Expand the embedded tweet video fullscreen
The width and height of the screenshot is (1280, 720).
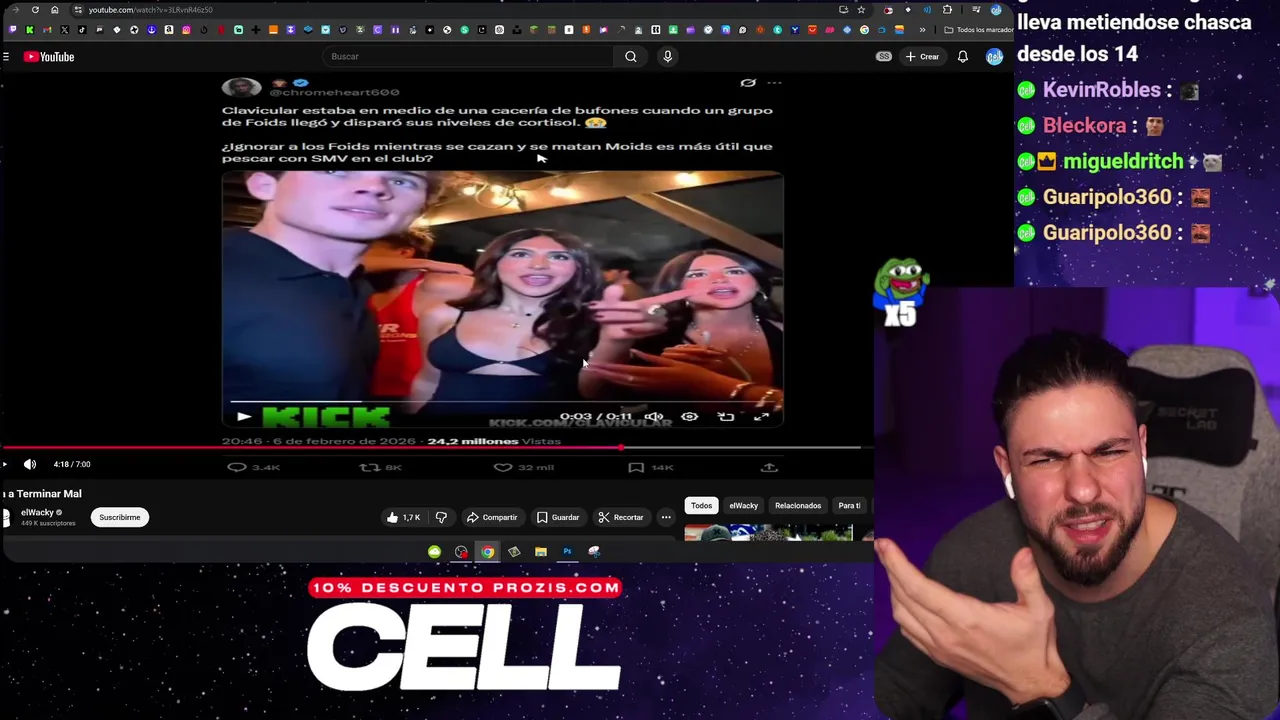coord(761,416)
